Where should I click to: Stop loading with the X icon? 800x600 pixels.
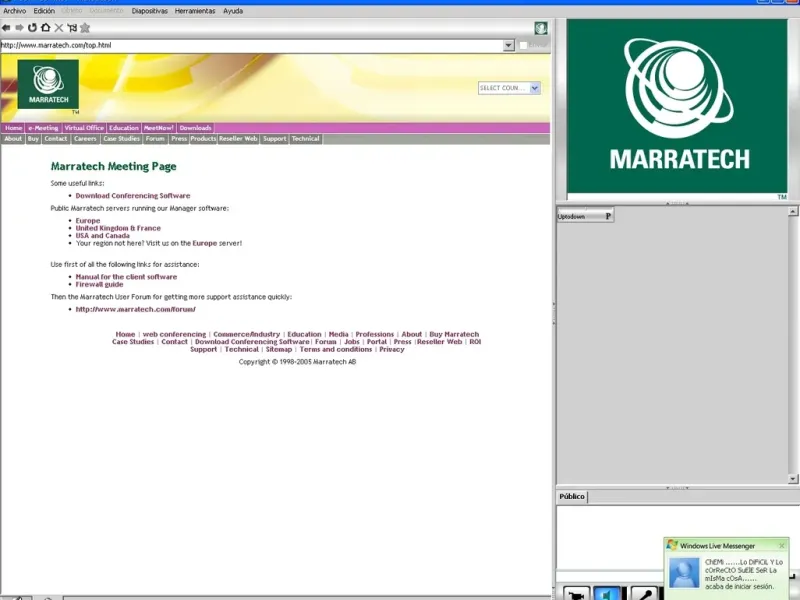coord(59,28)
